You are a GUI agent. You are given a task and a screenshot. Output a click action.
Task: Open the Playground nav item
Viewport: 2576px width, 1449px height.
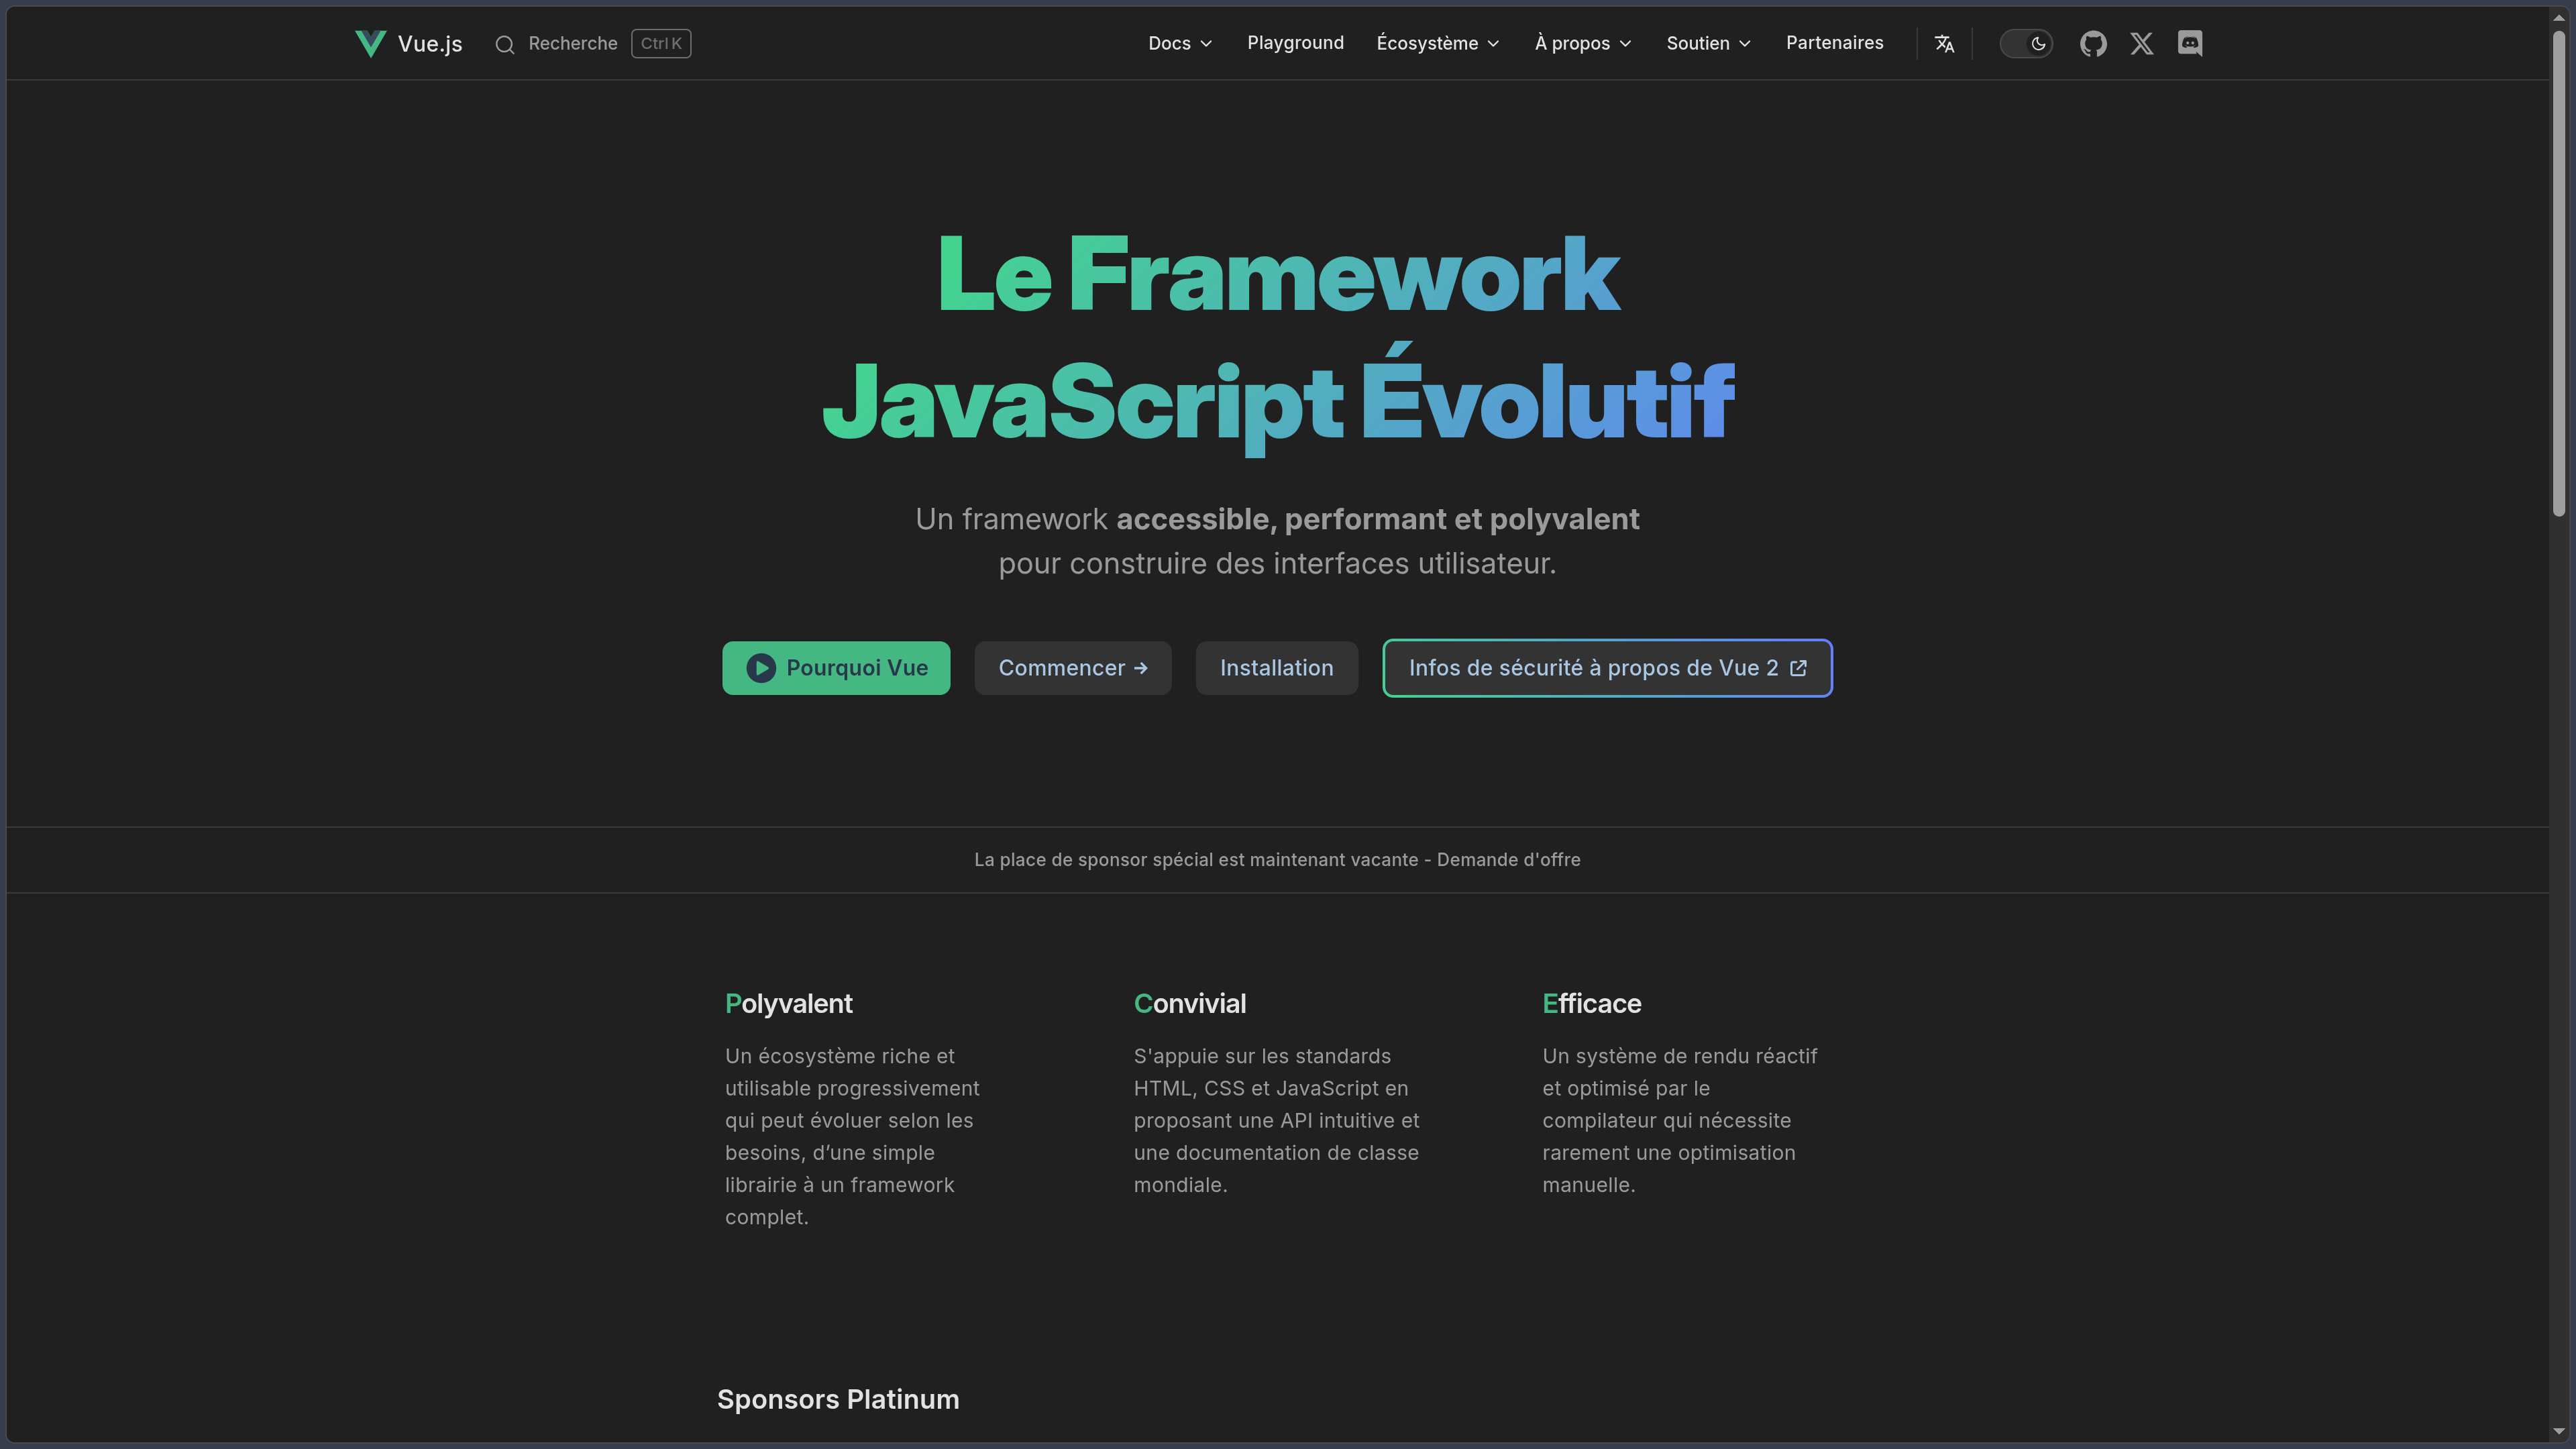coord(1295,43)
